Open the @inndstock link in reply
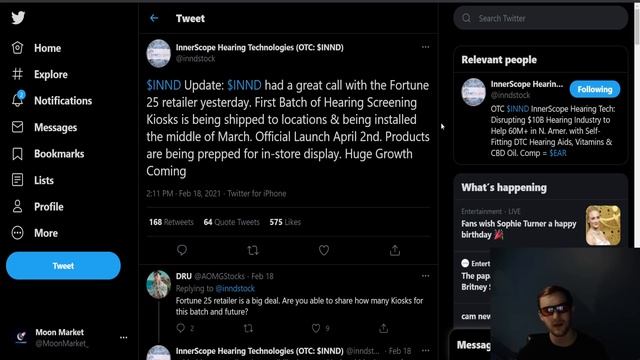This screenshot has width=640, height=360. pyautogui.click(x=235, y=288)
